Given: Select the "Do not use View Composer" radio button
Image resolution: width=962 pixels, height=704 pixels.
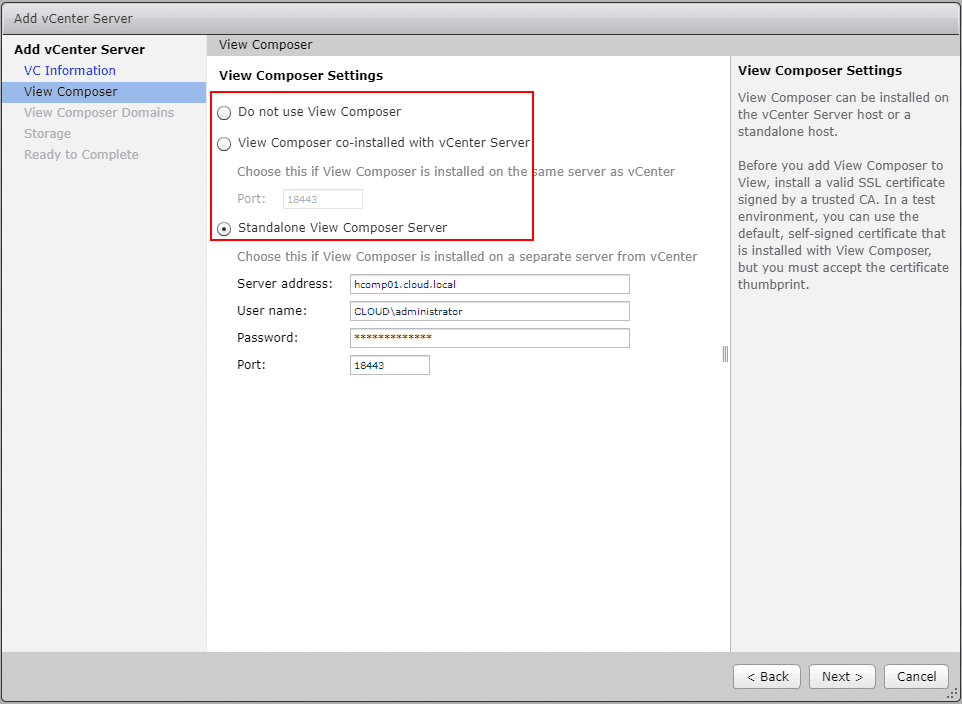Looking at the screenshot, I should (x=223, y=112).
